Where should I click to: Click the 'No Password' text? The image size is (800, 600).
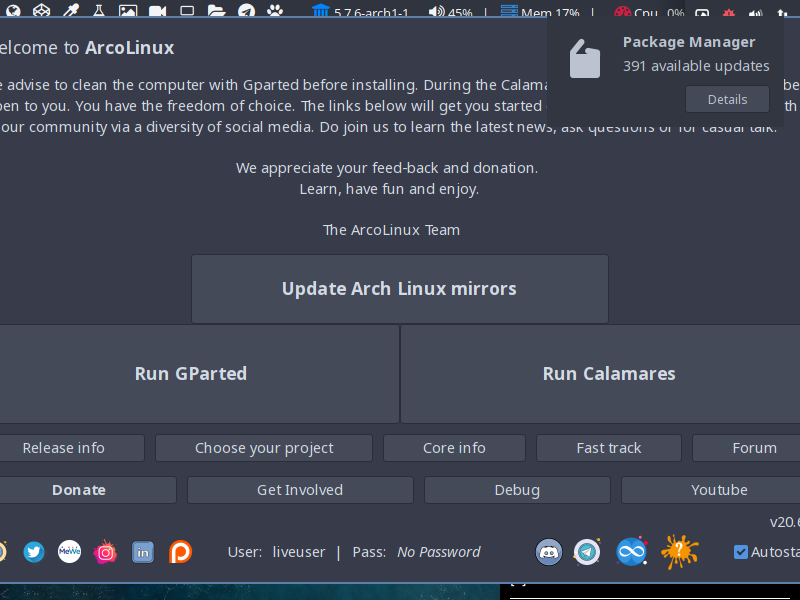(x=439, y=552)
